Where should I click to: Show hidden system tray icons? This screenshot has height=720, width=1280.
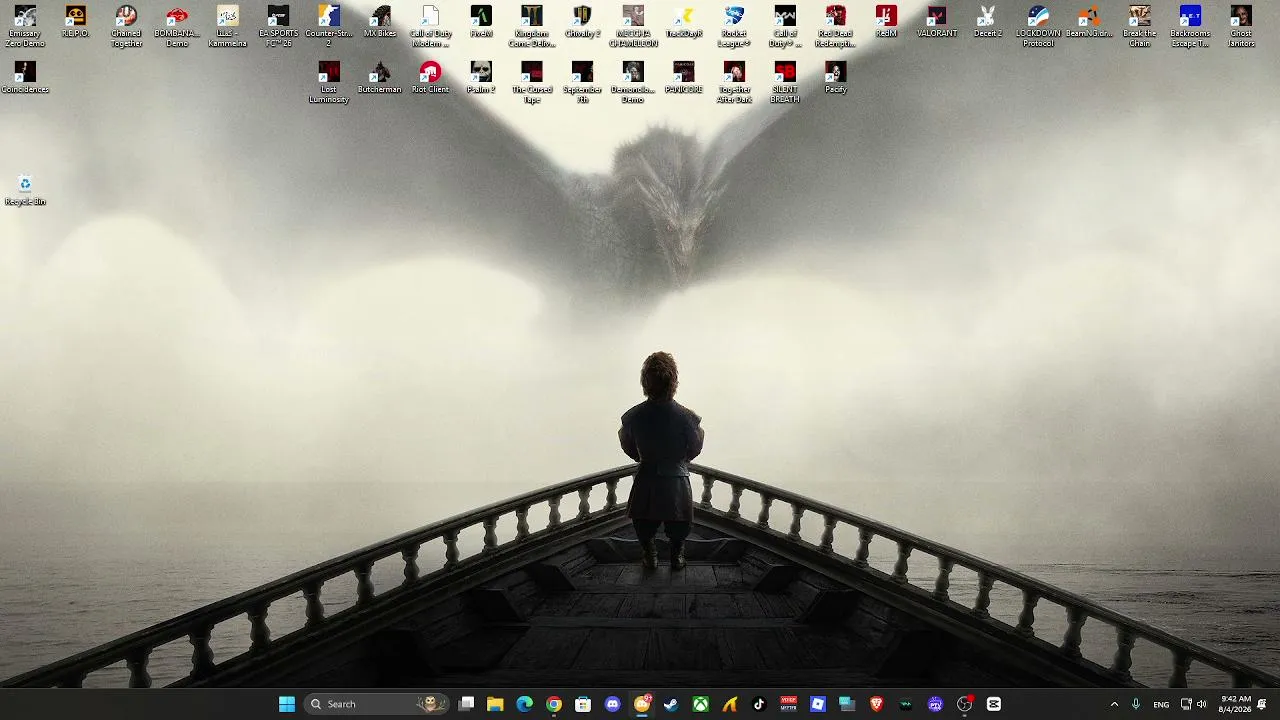[1114, 704]
